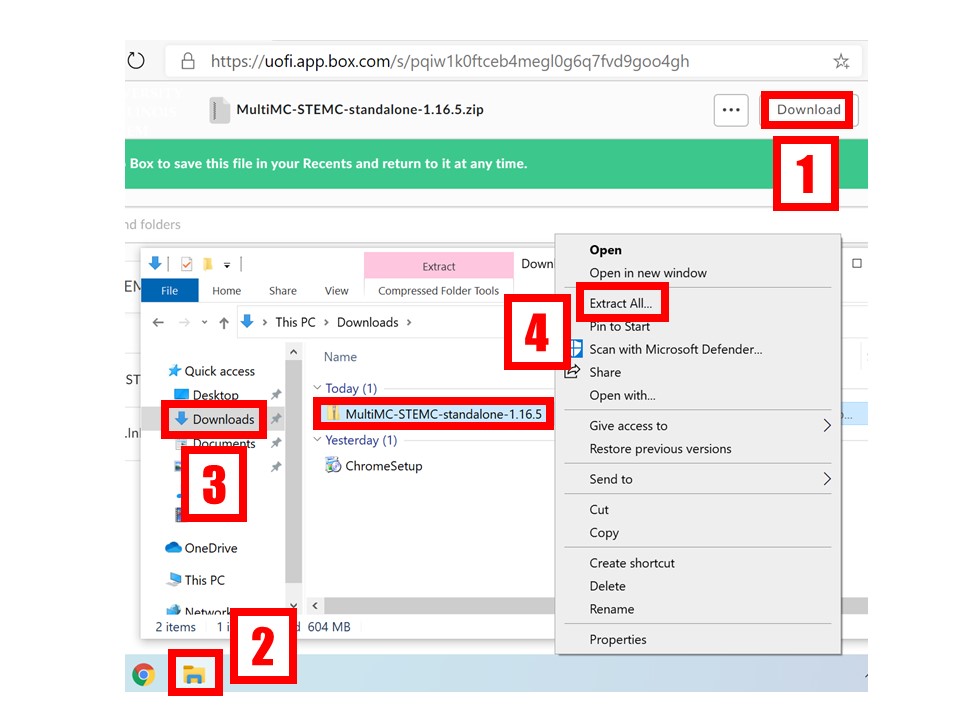Click This PC in address breadcrumb
The width and height of the screenshot is (960, 720).
pyautogui.click(x=295, y=322)
